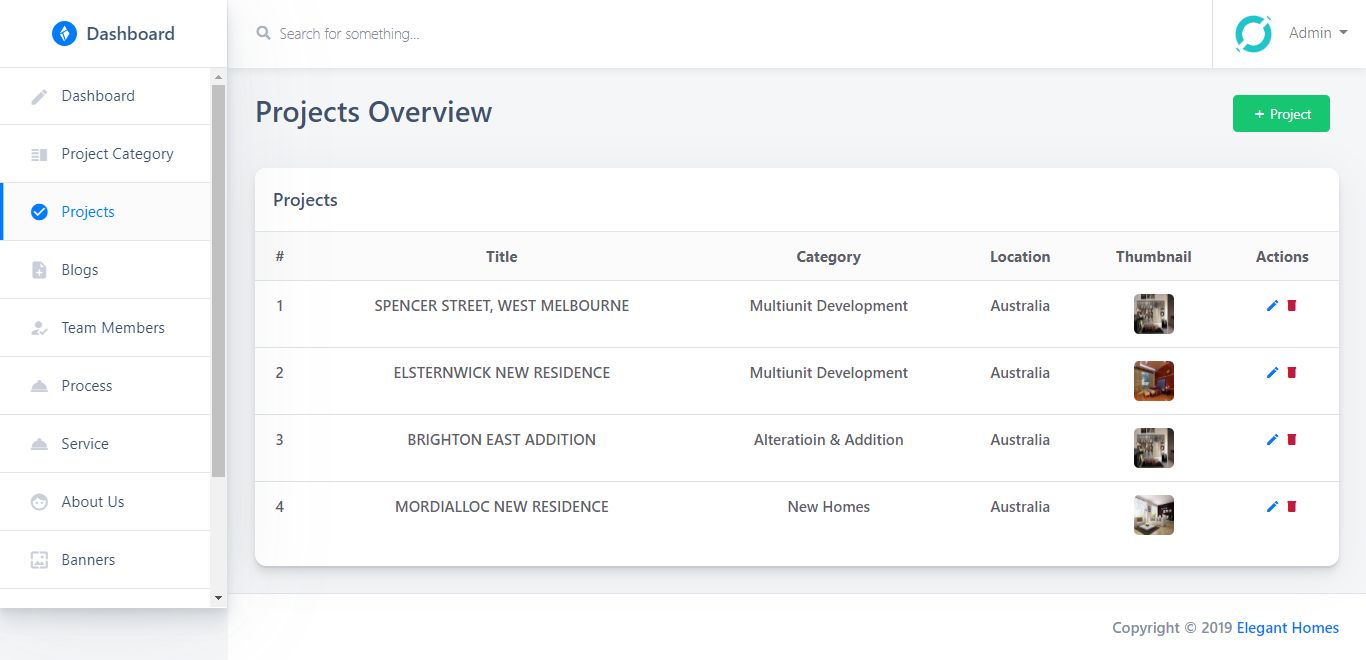Open the Elegant Homes footer link
The height and width of the screenshot is (660, 1366).
coord(1287,628)
